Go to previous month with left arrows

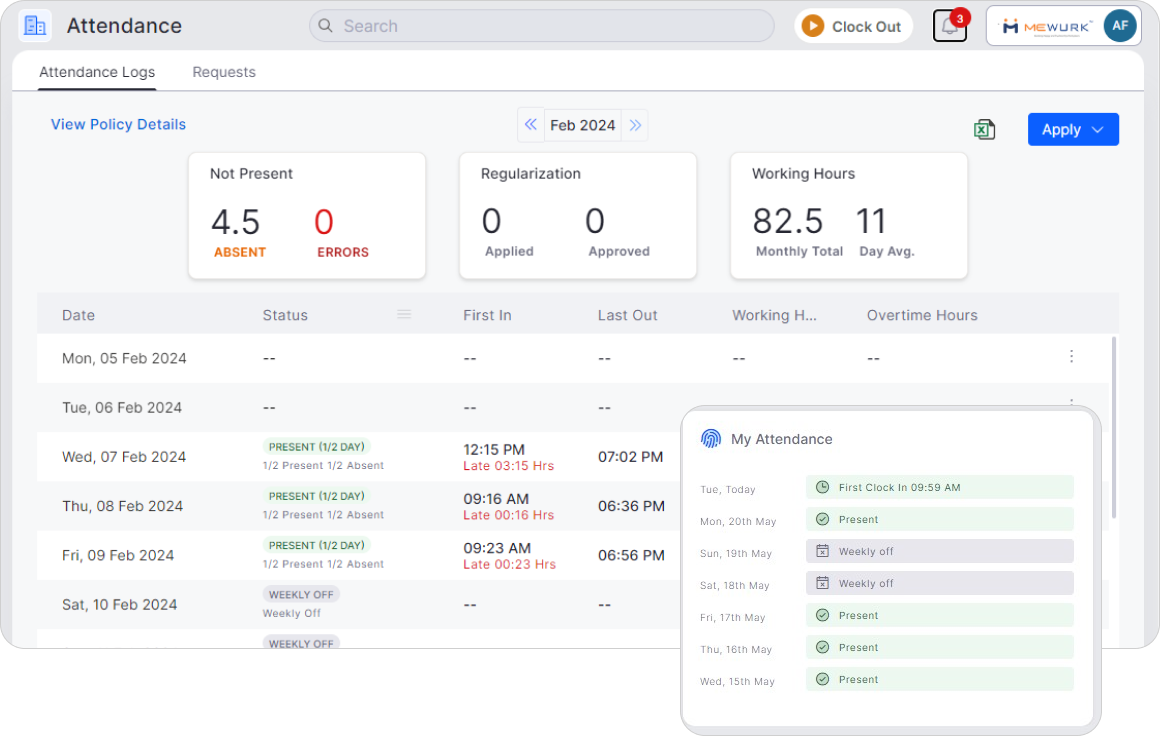[530, 125]
